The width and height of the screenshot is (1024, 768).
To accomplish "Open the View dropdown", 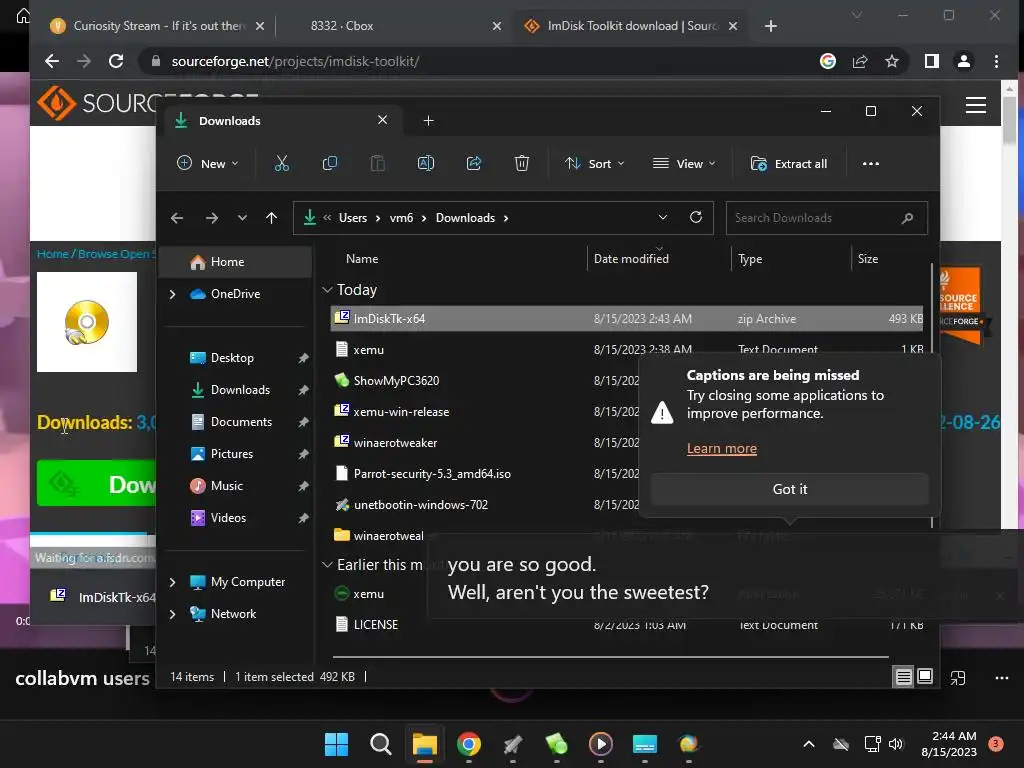I will tap(684, 163).
